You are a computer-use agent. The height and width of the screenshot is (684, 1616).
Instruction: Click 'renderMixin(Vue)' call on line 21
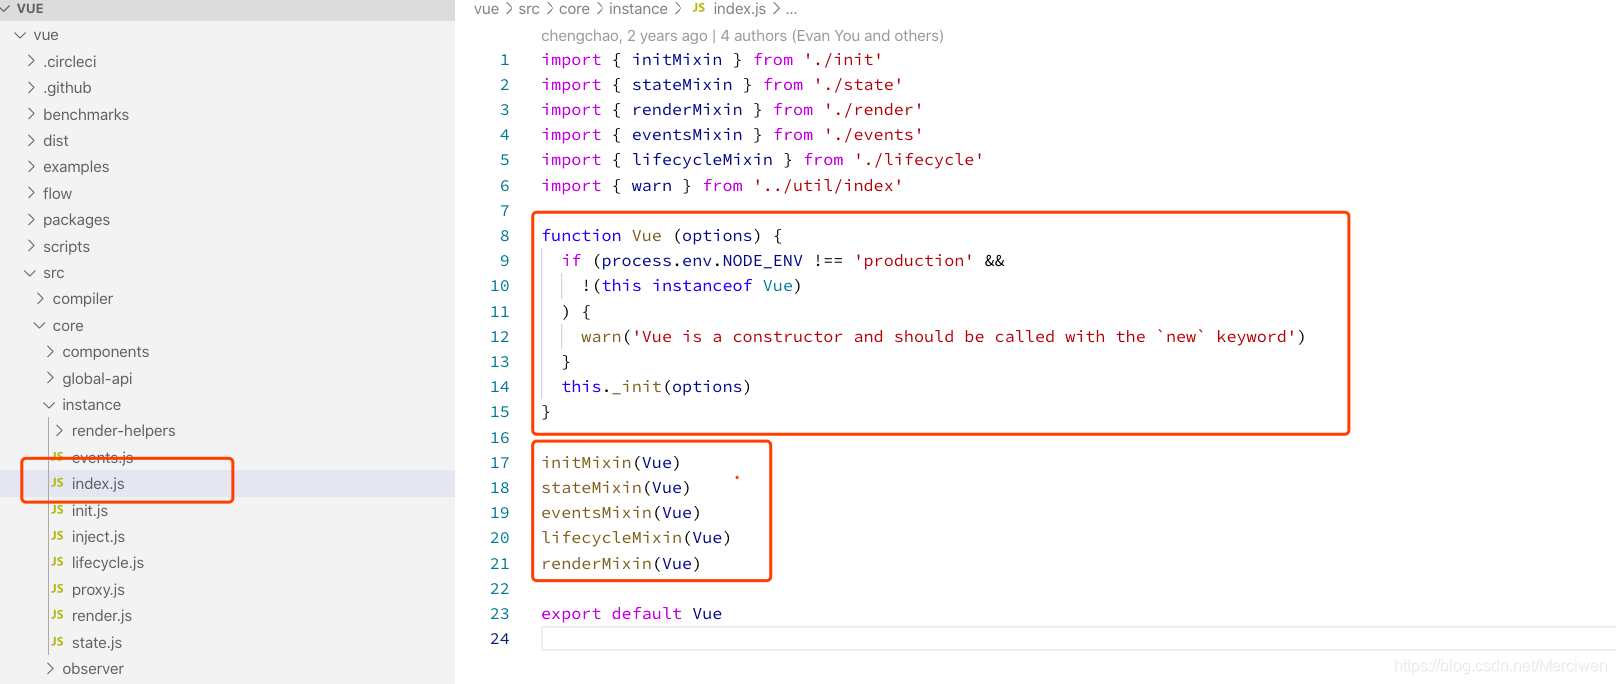click(621, 564)
